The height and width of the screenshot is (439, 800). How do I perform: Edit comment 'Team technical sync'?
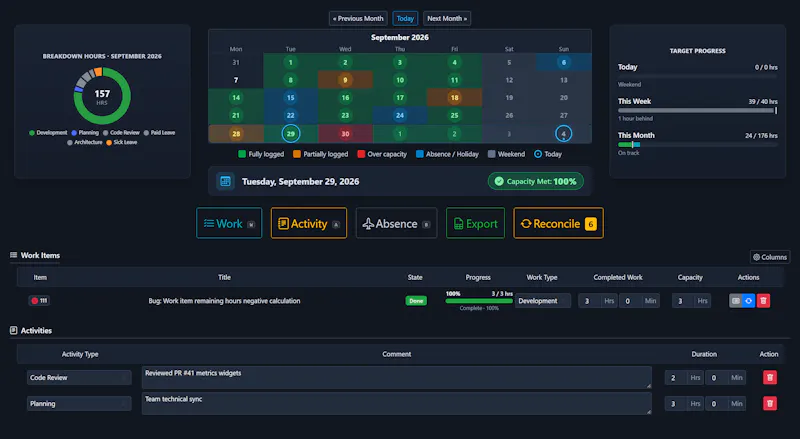(396, 403)
